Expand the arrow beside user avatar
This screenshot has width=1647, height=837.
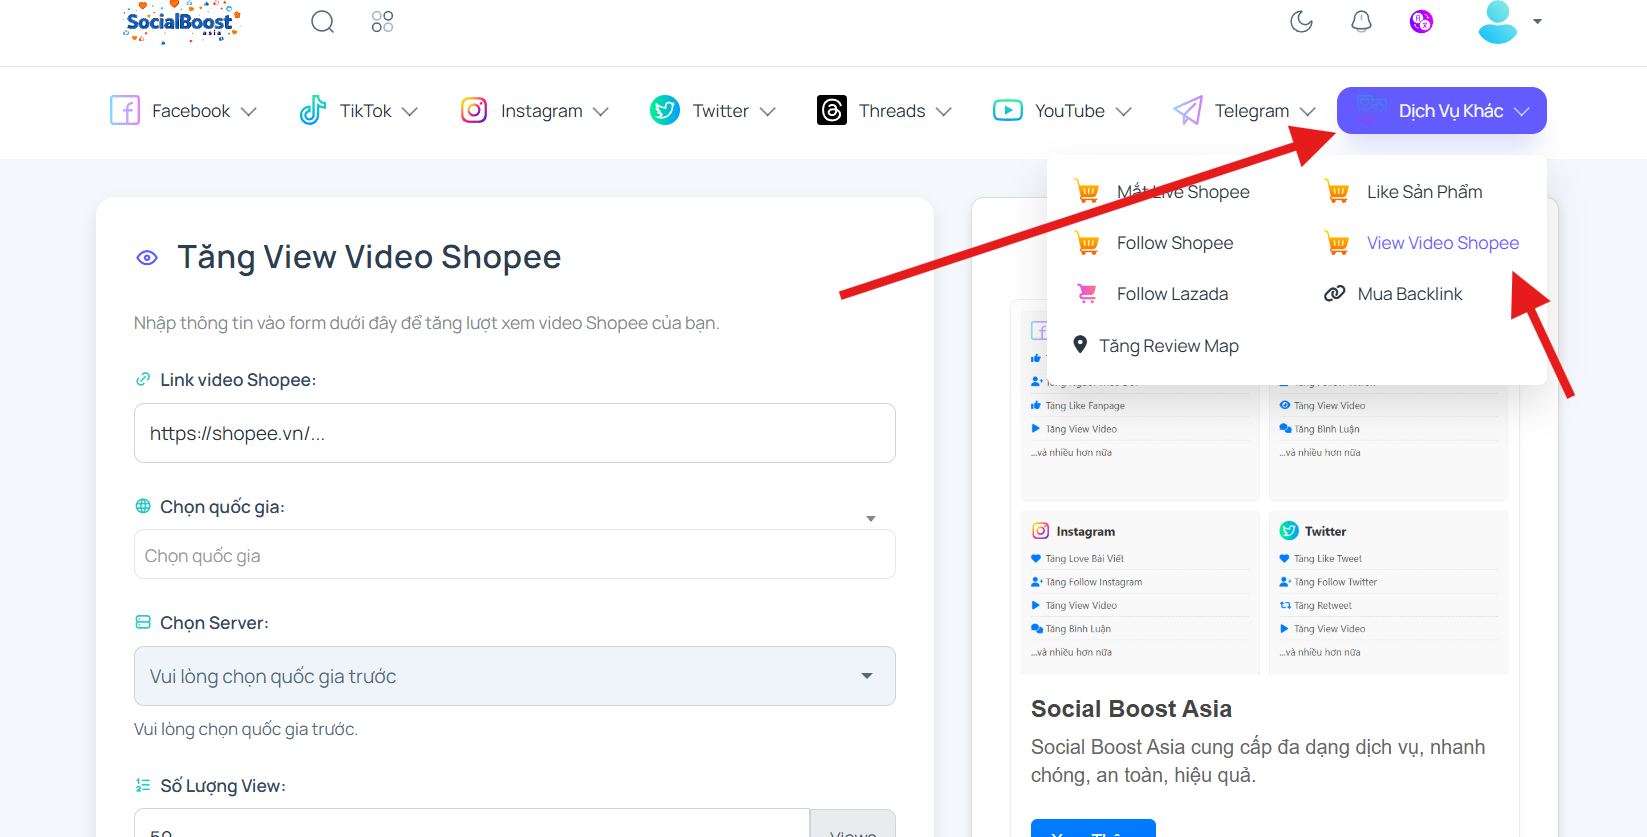pos(1537,21)
